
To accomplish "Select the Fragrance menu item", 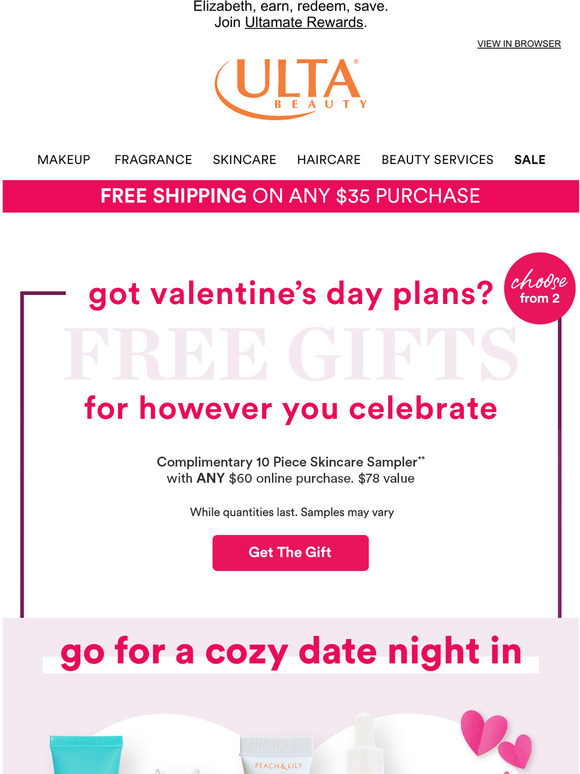I will (x=153, y=159).
